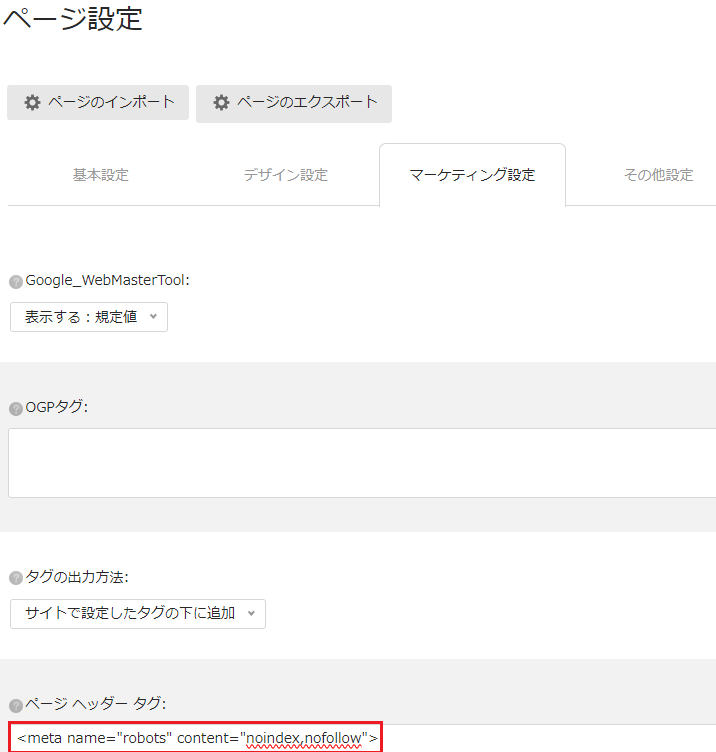
Task: Select the マーケティング設定 tab
Action: click(472, 175)
